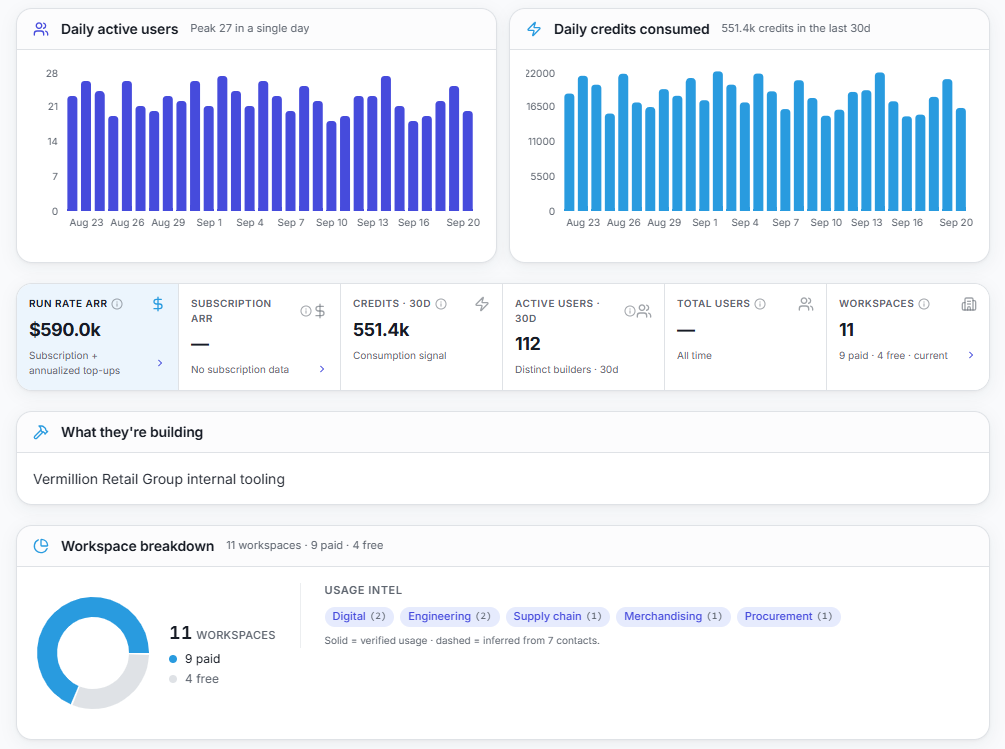Screen dimensions: 1005x749
Task: Click the Aug 23 label in credits consumed chart
Action: [x=583, y=222]
